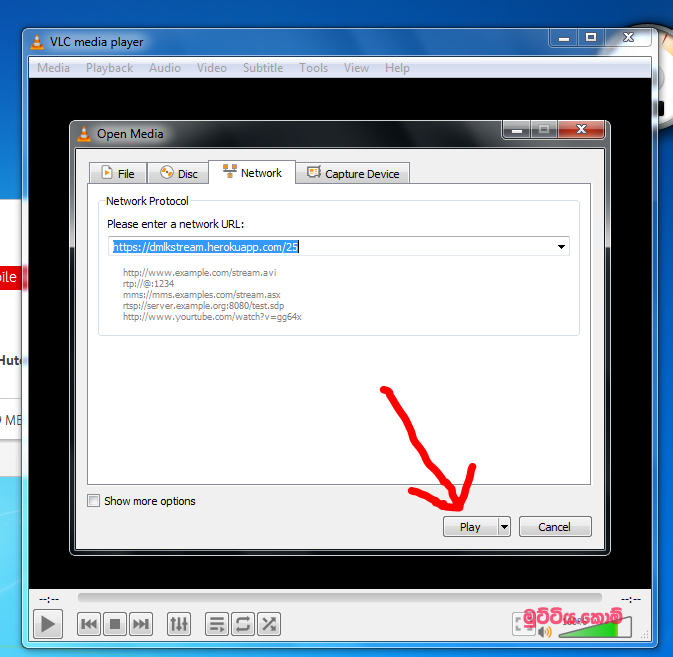
Task: Click the remaining time label right of seek bar
Action: click(631, 599)
